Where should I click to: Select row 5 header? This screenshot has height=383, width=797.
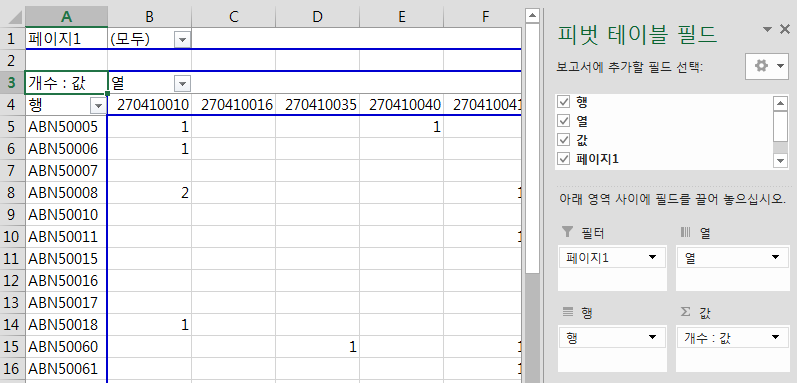[x=12, y=127]
